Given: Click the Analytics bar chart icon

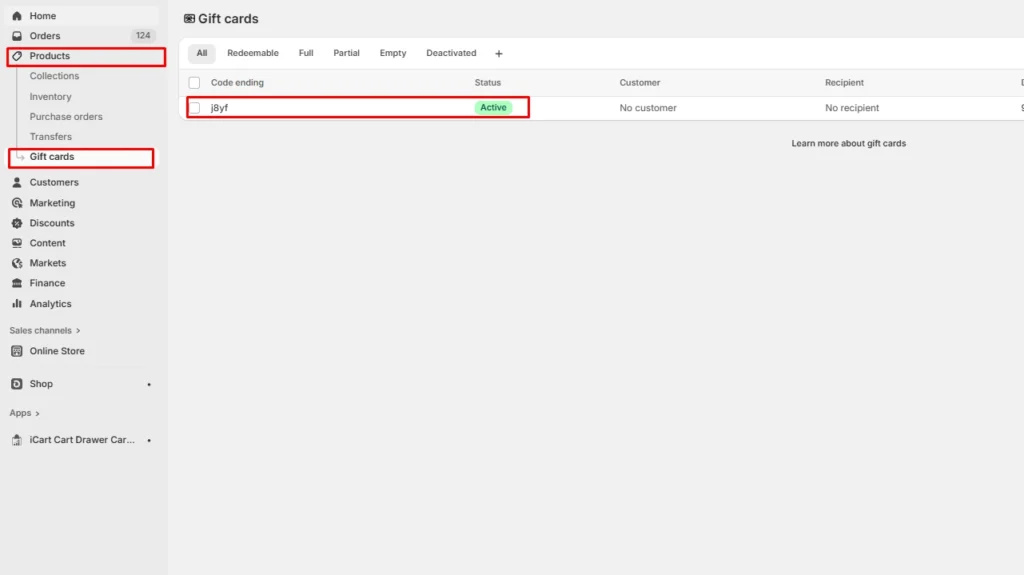Looking at the screenshot, I should coord(17,304).
